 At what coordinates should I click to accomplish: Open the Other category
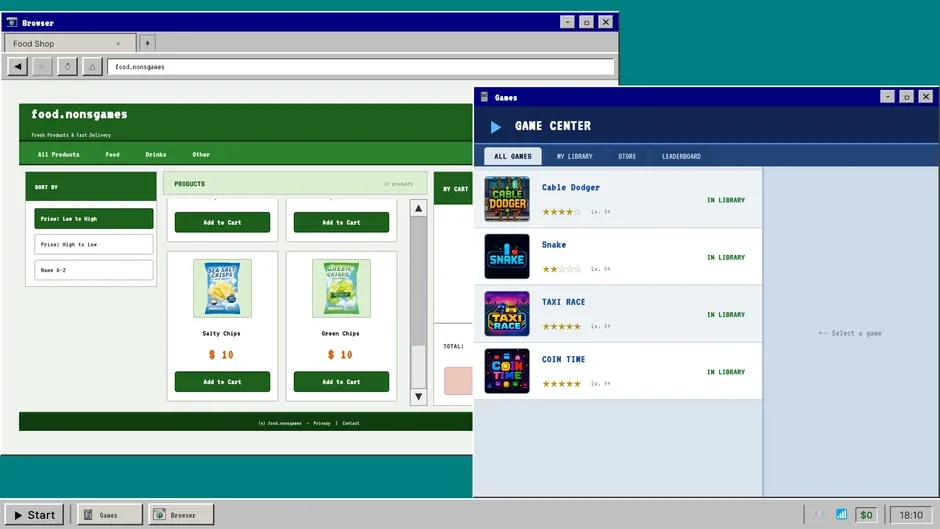coord(201,155)
